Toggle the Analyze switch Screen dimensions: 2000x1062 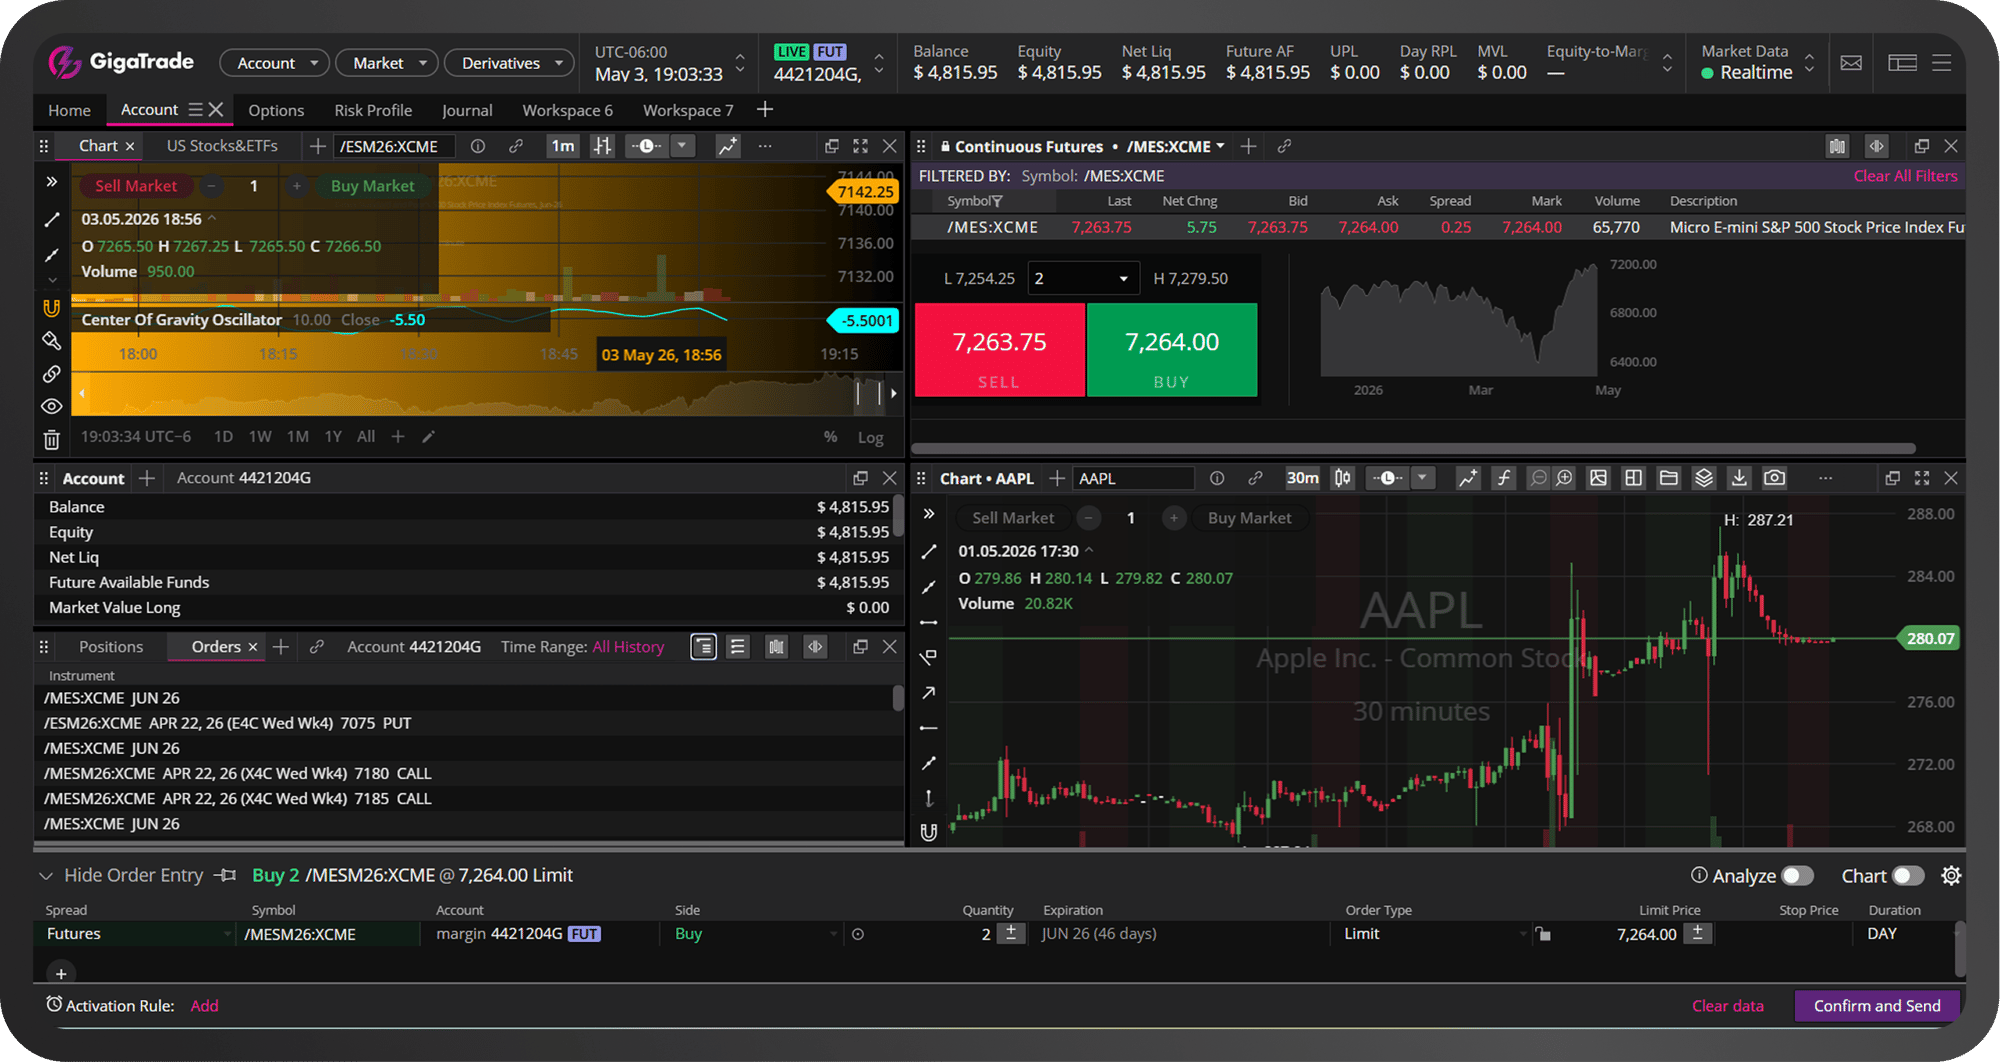coord(1797,876)
